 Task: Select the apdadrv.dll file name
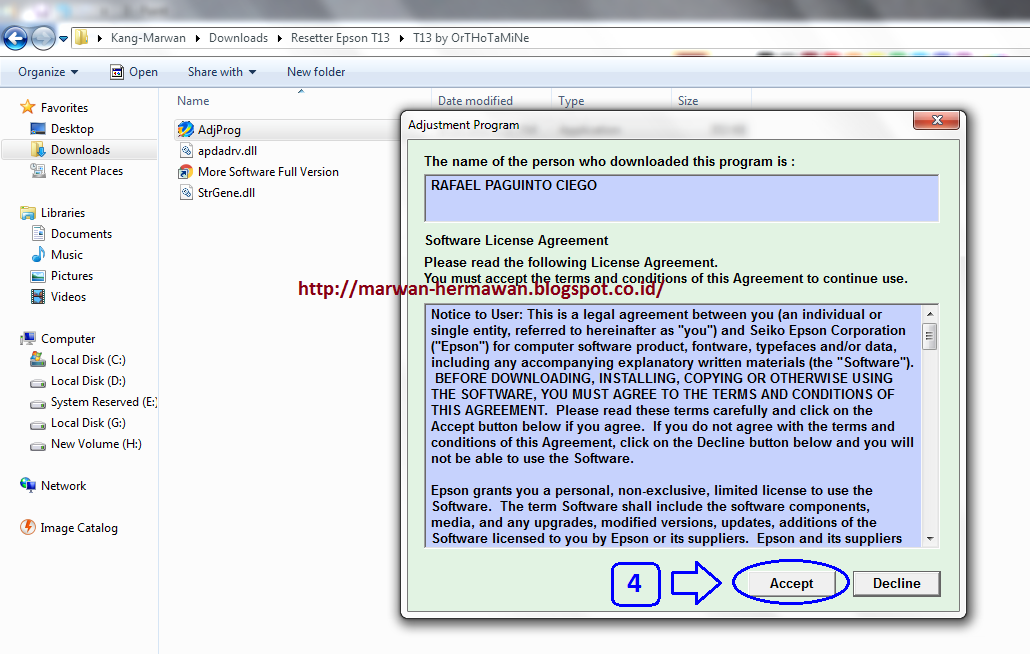(x=227, y=151)
